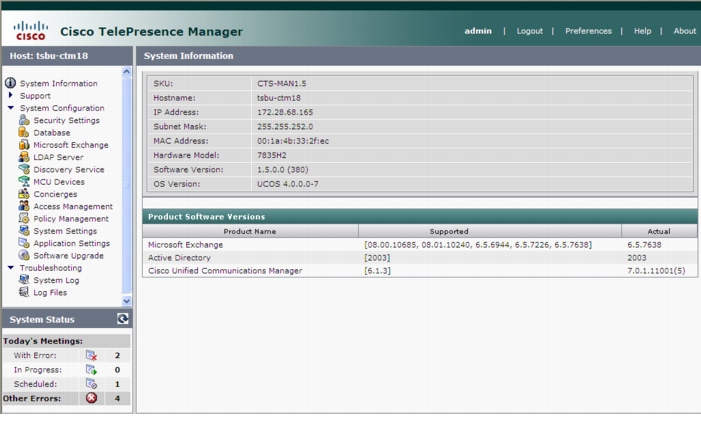
Task: Open Preferences in top navigation
Action: (588, 31)
